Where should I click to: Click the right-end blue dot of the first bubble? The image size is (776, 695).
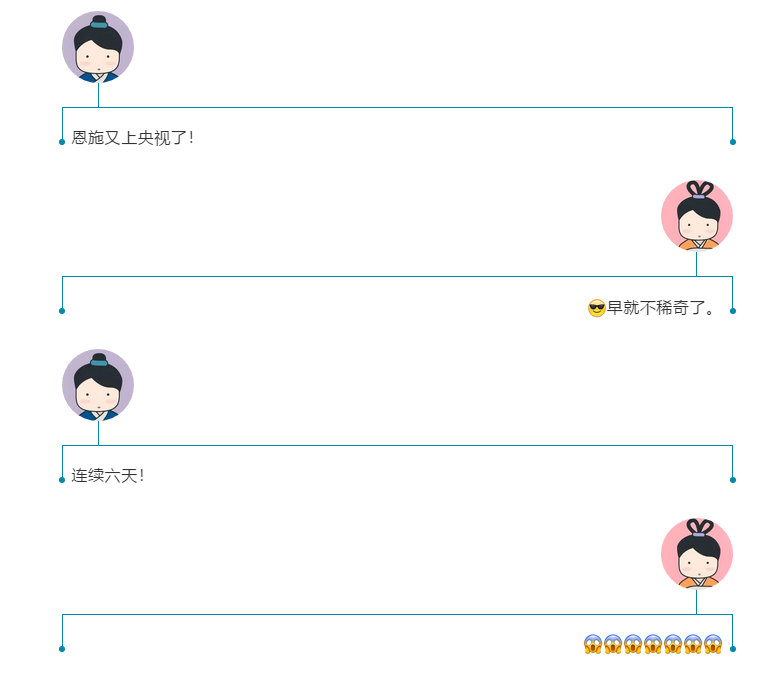point(733,142)
